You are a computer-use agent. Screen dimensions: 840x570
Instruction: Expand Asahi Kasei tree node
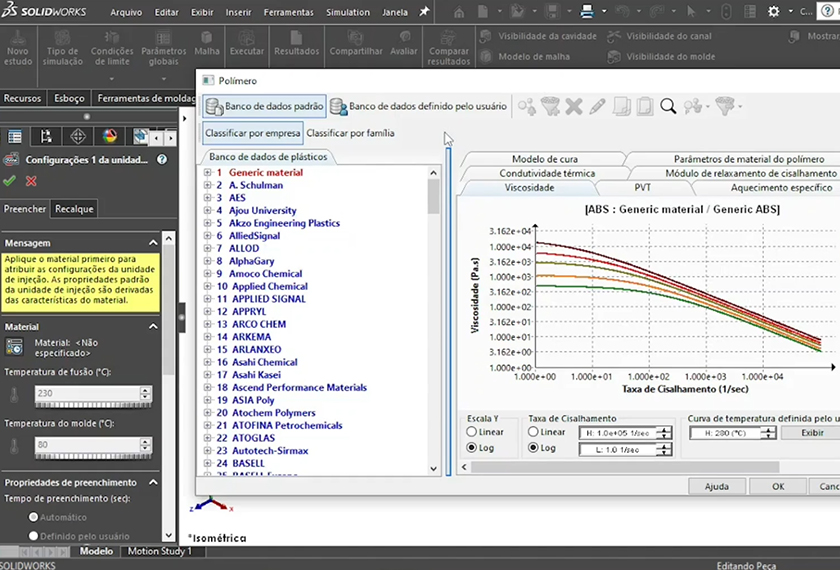pos(207,375)
